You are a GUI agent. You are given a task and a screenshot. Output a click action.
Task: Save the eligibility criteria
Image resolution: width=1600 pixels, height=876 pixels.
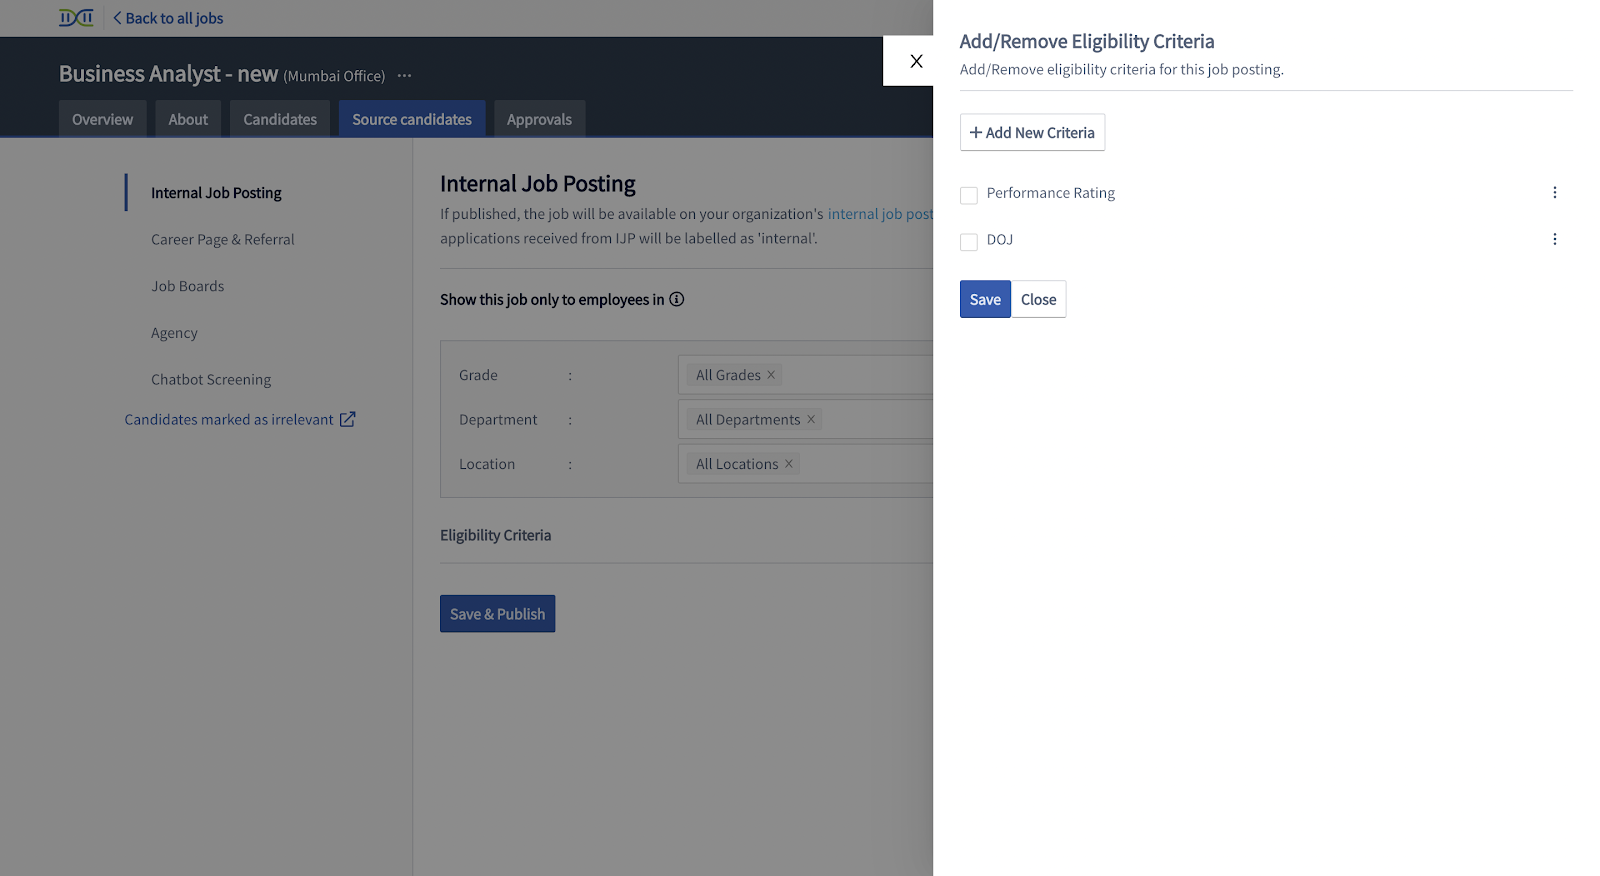click(985, 299)
